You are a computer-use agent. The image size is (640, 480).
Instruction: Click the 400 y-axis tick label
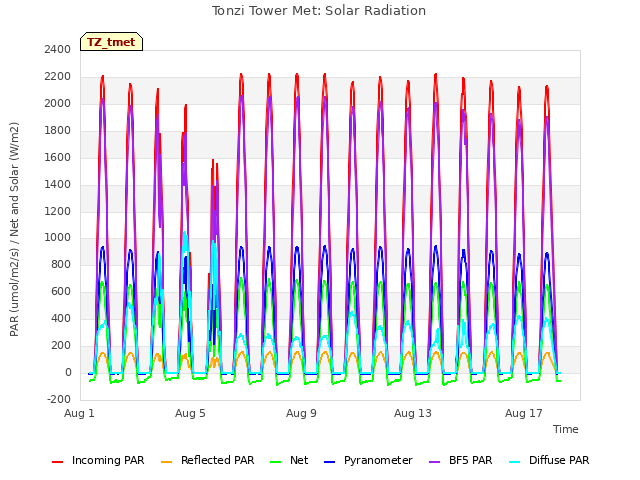click(x=61, y=319)
